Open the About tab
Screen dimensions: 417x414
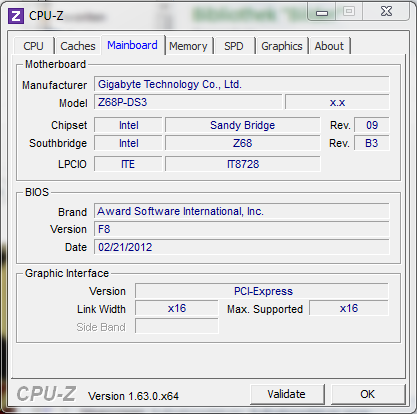(329, 46)
